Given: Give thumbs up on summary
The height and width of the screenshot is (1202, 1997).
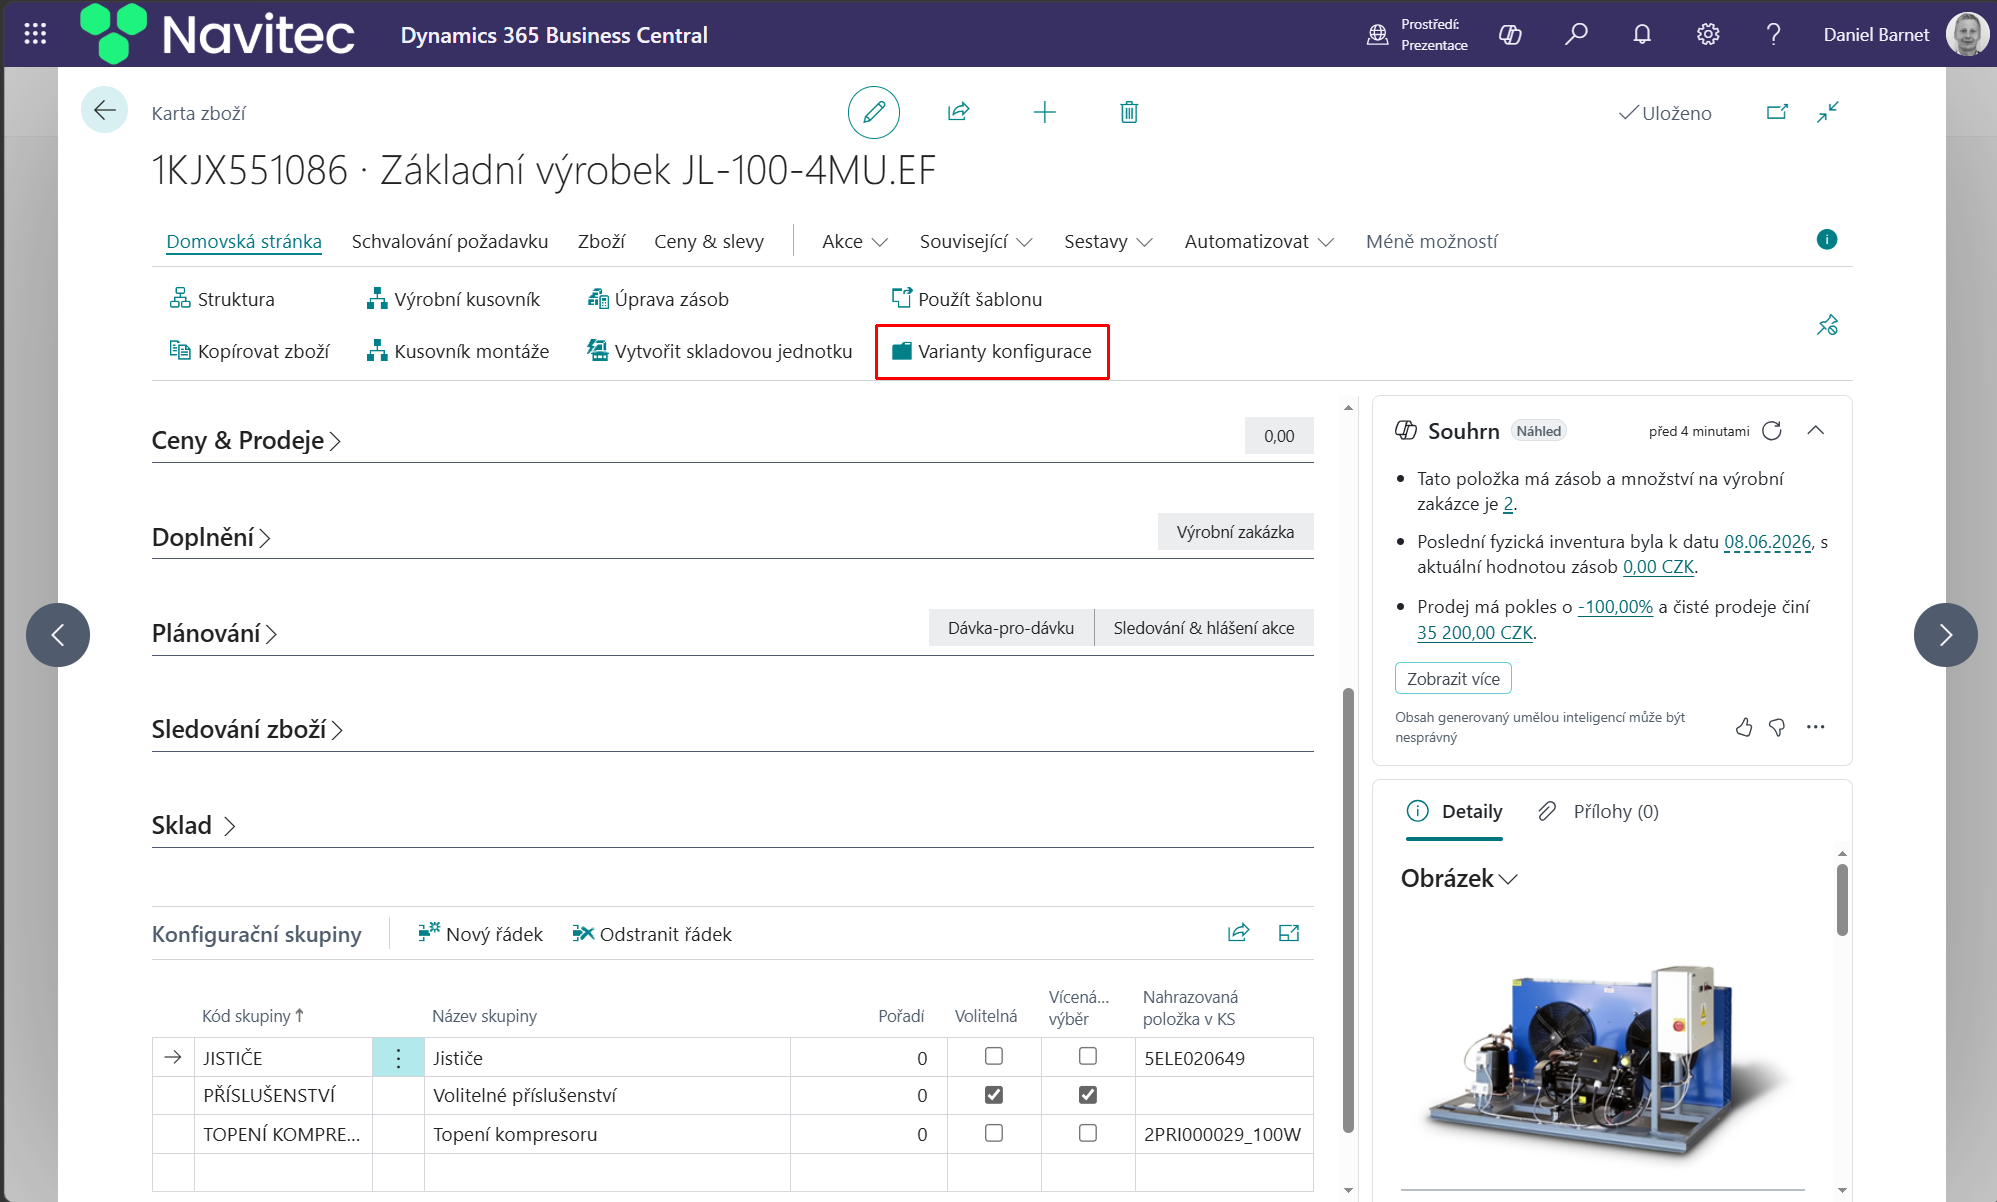Looking at the screenshot, I should [1744, 727].
